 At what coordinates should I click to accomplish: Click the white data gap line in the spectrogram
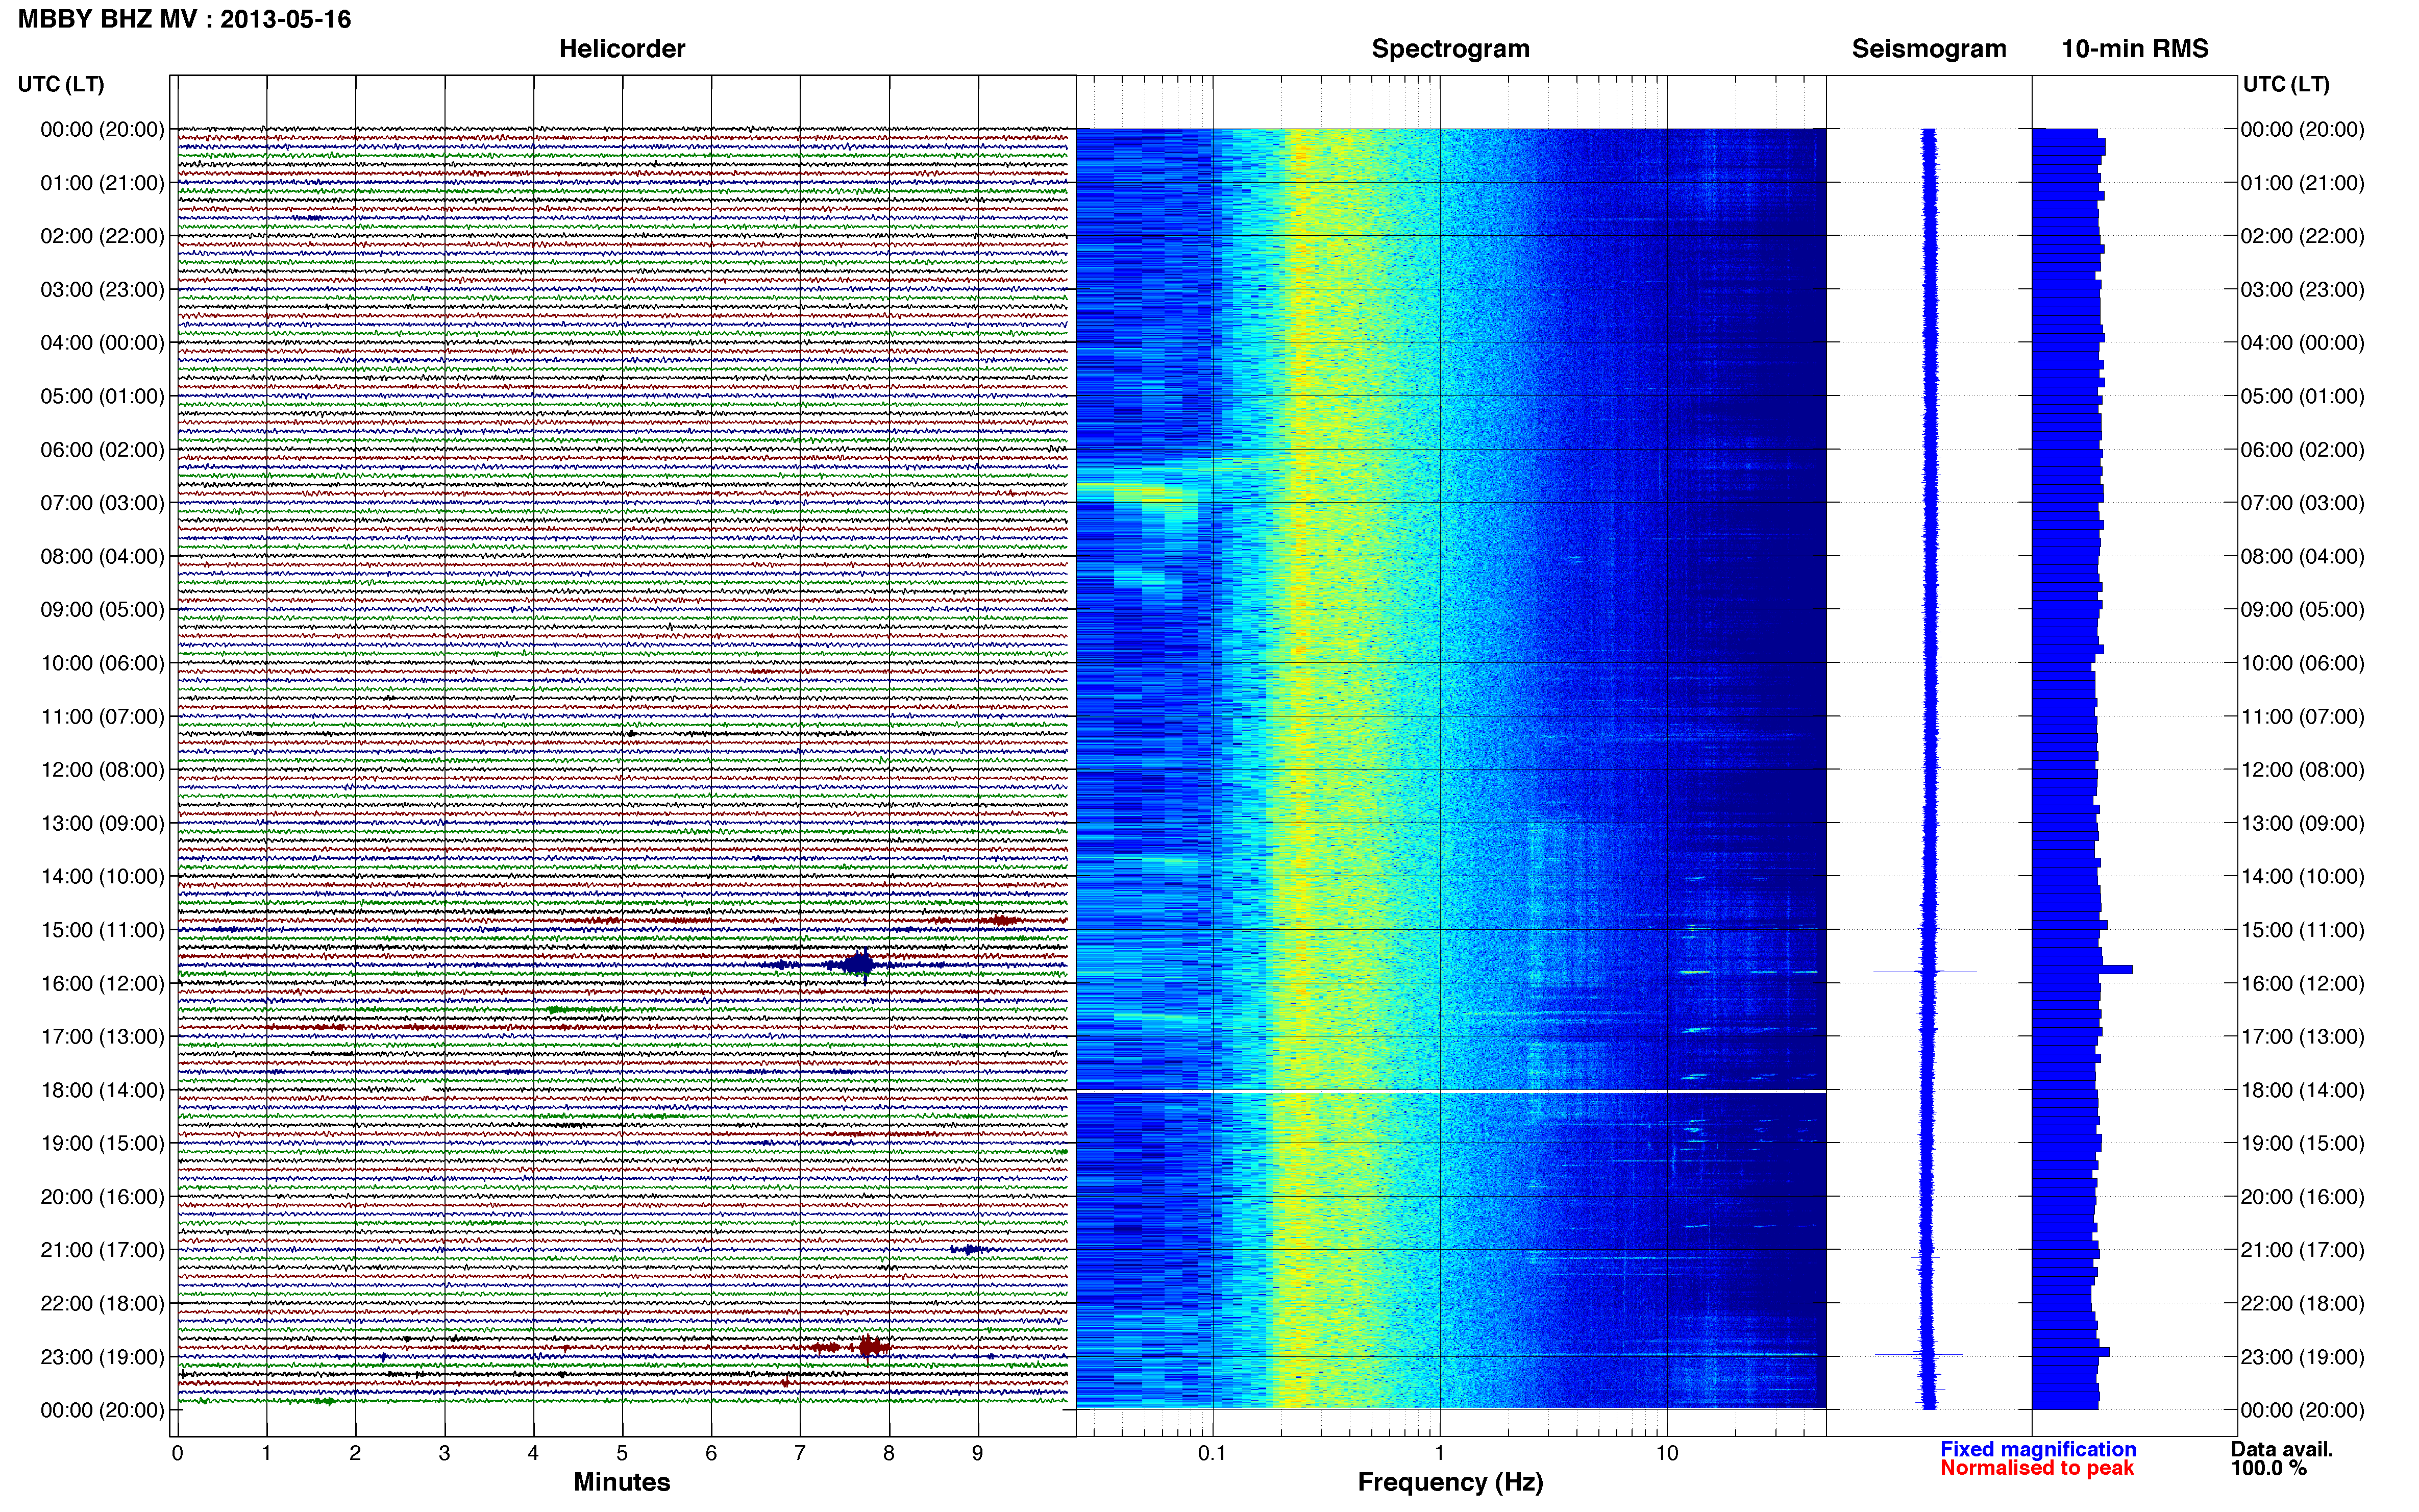[1451, 1091]
